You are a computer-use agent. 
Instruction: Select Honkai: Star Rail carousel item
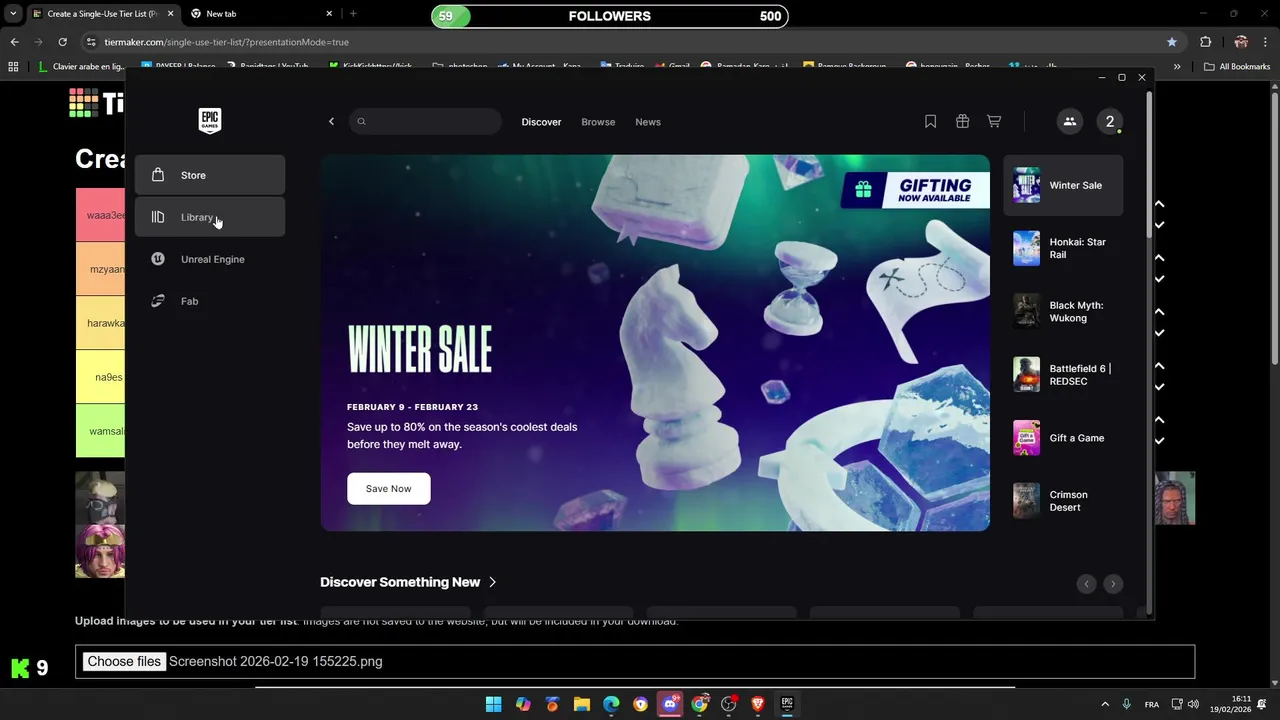(1063, 248)
